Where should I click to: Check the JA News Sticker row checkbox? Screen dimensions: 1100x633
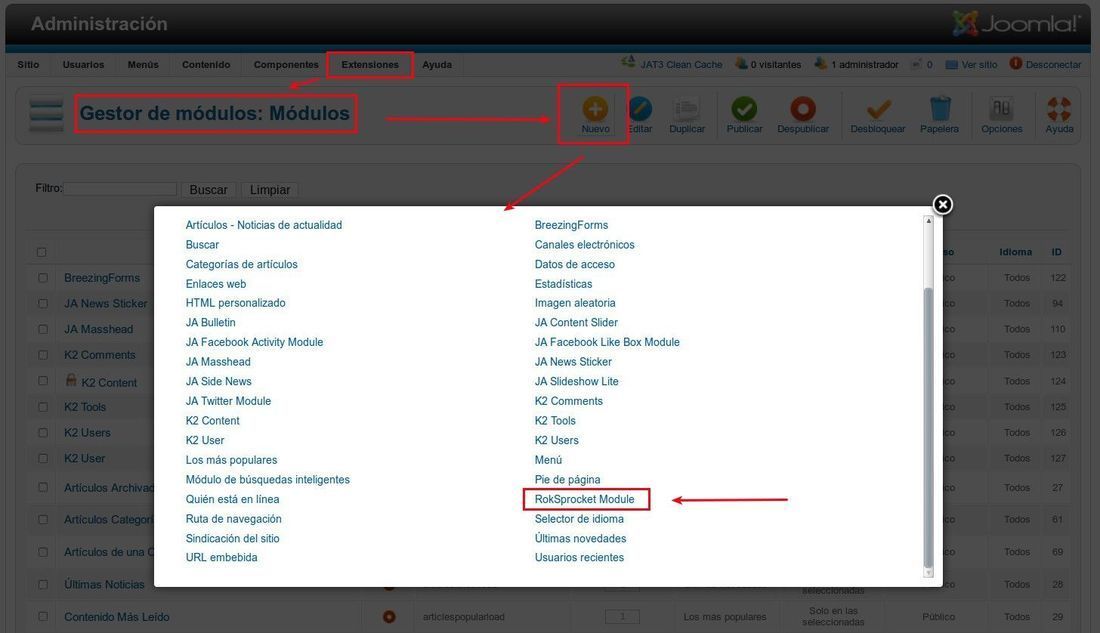pos(43,304)
